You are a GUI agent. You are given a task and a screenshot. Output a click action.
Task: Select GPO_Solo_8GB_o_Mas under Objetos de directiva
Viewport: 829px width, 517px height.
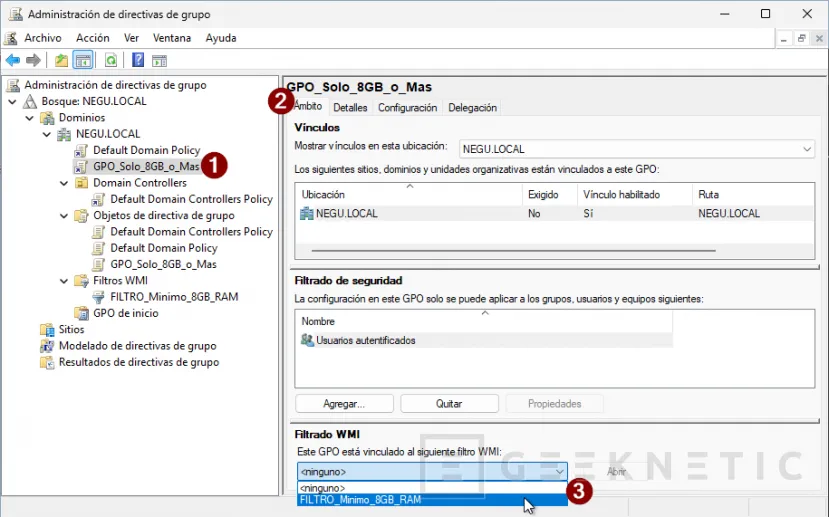(163, 264)
